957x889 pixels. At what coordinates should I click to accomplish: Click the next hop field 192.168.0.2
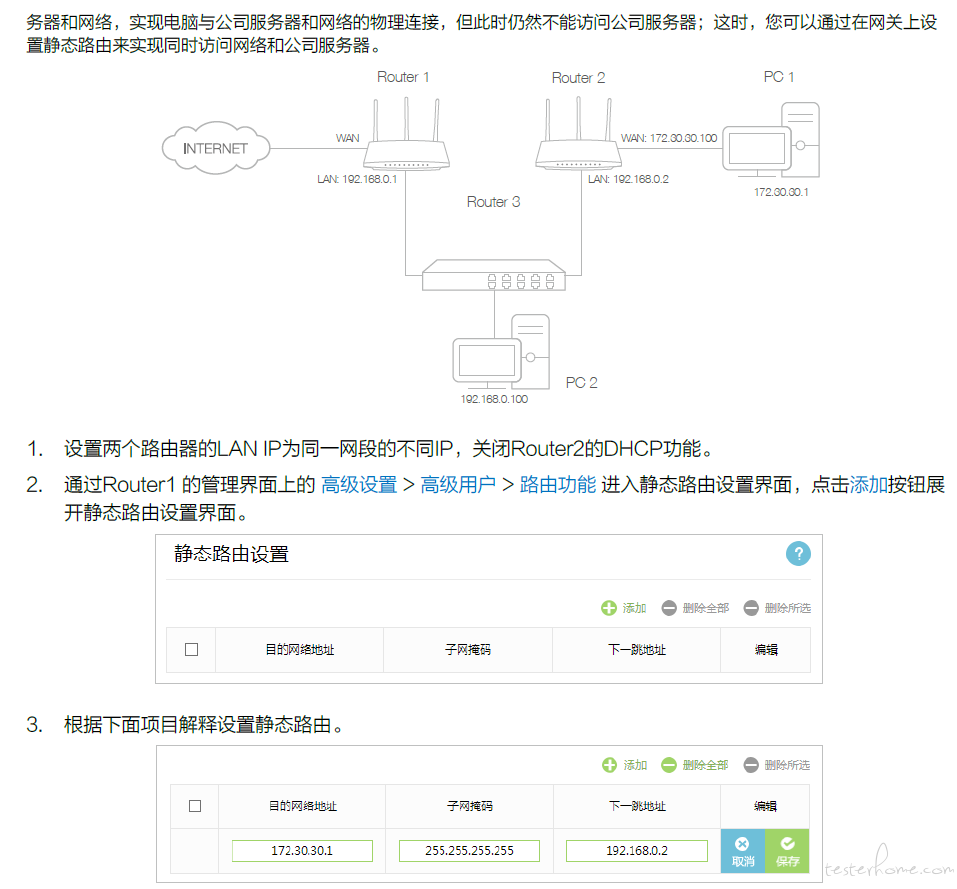[x=637, y=851]
